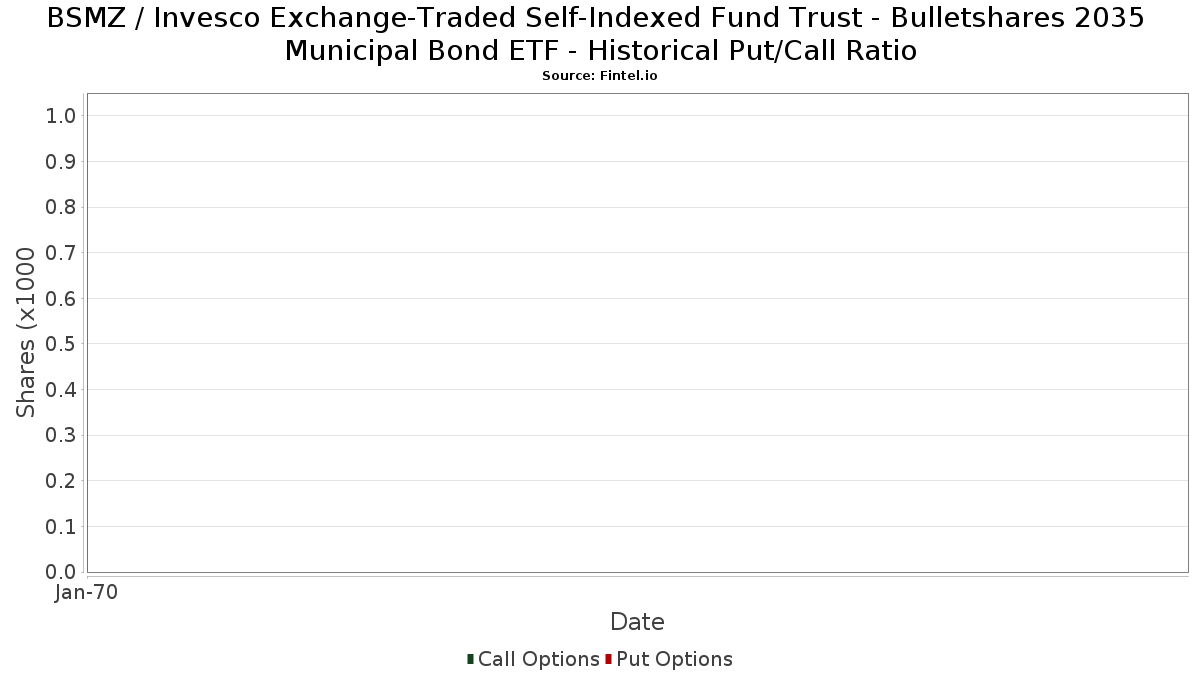Screen dimensions: 1200x675
Task: Select the 0.9 y-axis tick label
Action: [61, 162]
